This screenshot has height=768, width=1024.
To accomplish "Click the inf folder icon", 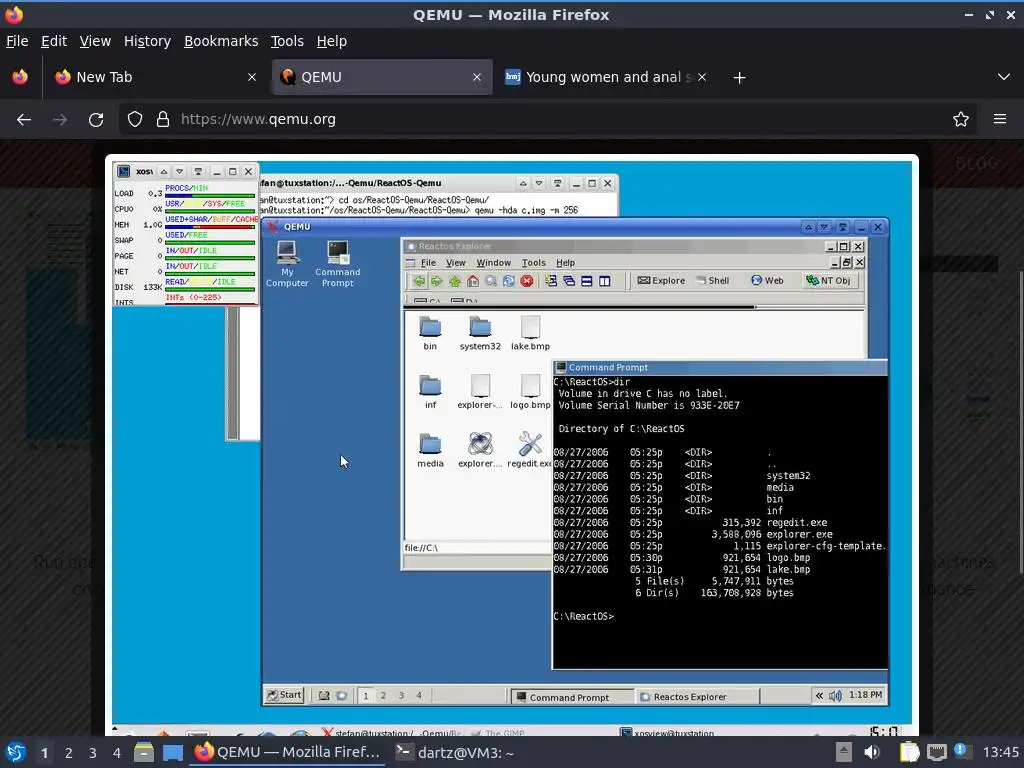I will click(430, 392).
